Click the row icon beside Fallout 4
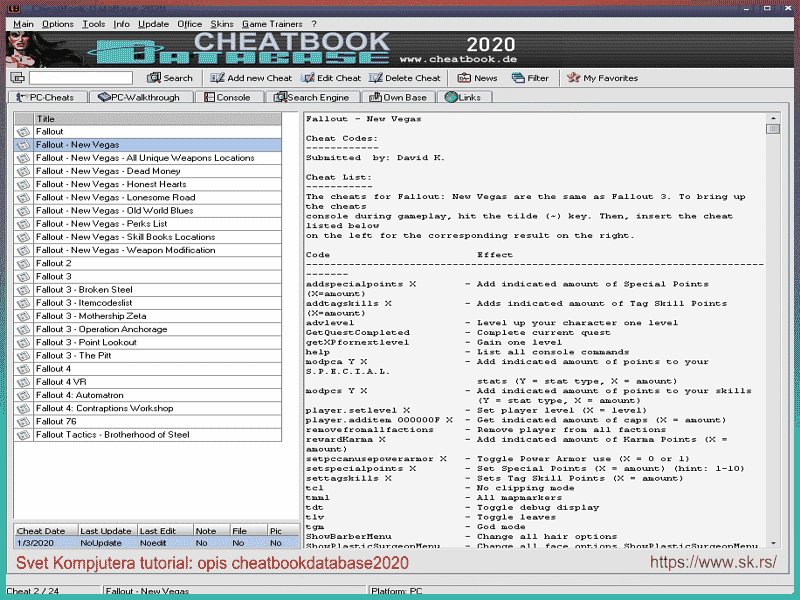Viewport: 800px width, 600px height. [23, 369]
